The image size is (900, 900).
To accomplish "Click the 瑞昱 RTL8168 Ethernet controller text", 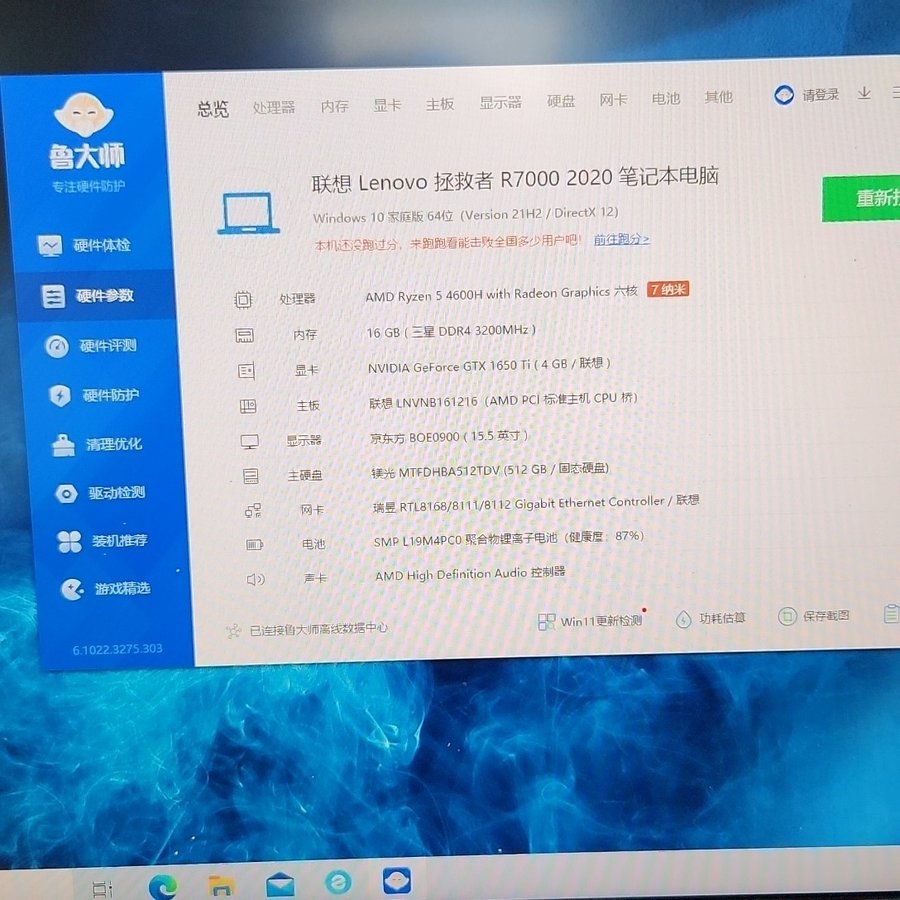I will [x=536, y=503].
